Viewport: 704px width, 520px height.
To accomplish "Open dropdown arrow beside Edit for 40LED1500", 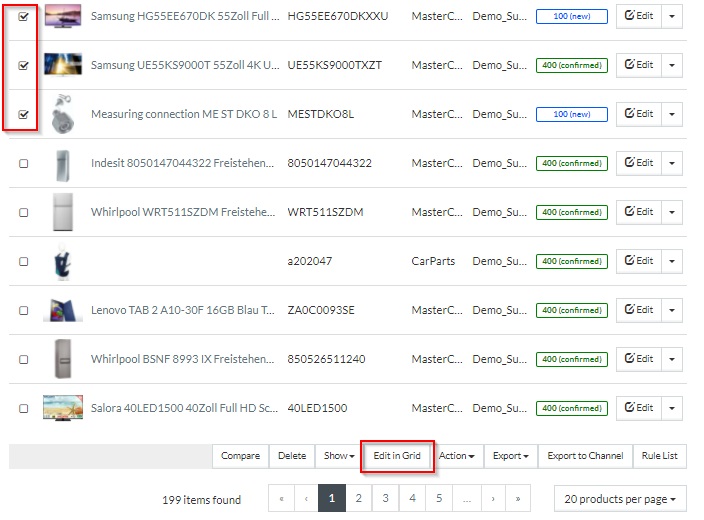I will click(x=672, y=408).
